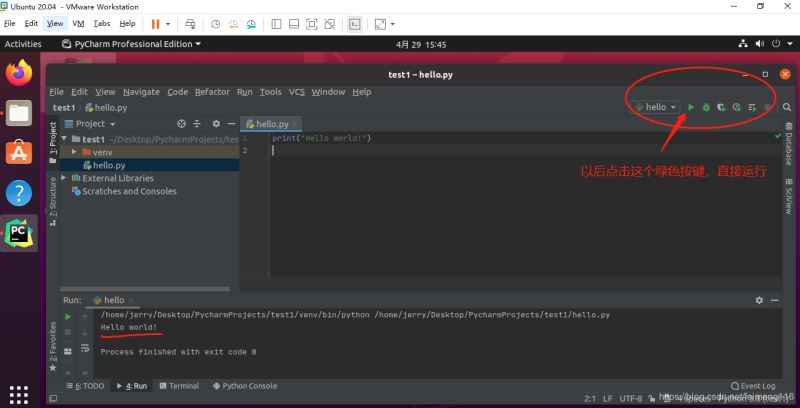Click the grayed stop icon in main toolbar
800x408 pixels.
(768, 107)
